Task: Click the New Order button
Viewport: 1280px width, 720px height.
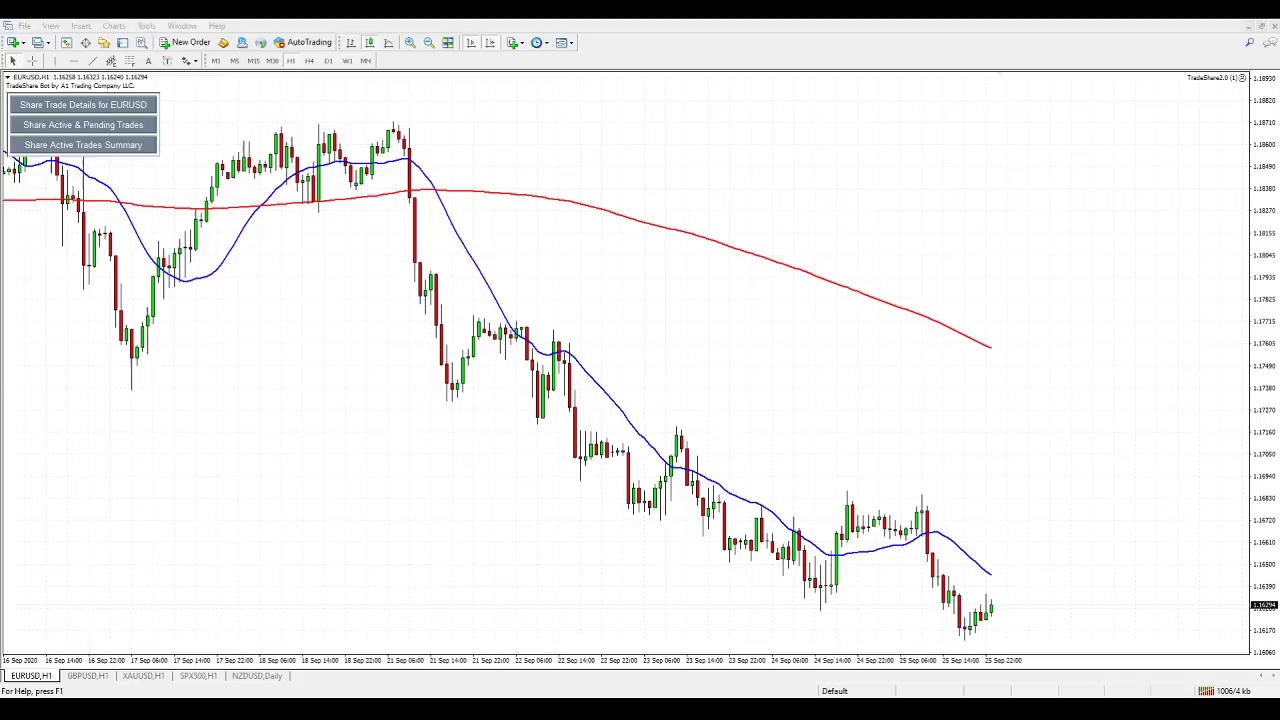Action: pyautogui.click(x=184, y=42)
